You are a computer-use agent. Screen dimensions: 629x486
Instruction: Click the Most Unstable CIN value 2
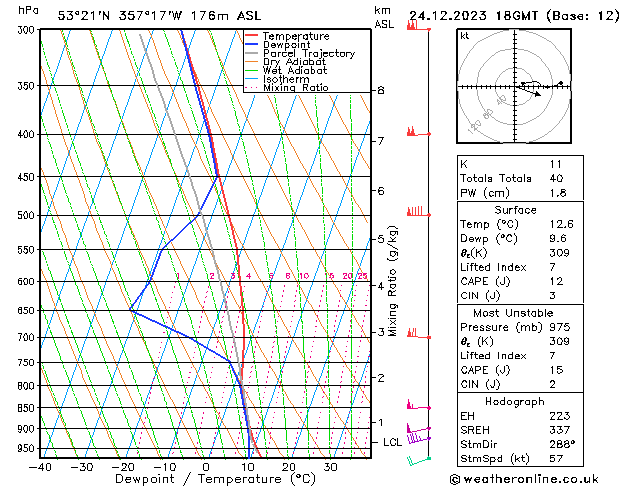pos(552,385)
